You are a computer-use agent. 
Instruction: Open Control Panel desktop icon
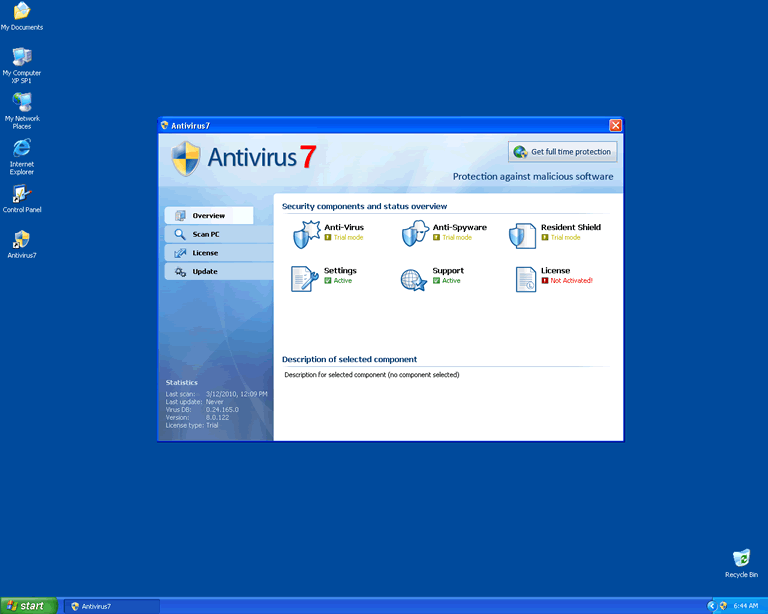pos(21,194)
